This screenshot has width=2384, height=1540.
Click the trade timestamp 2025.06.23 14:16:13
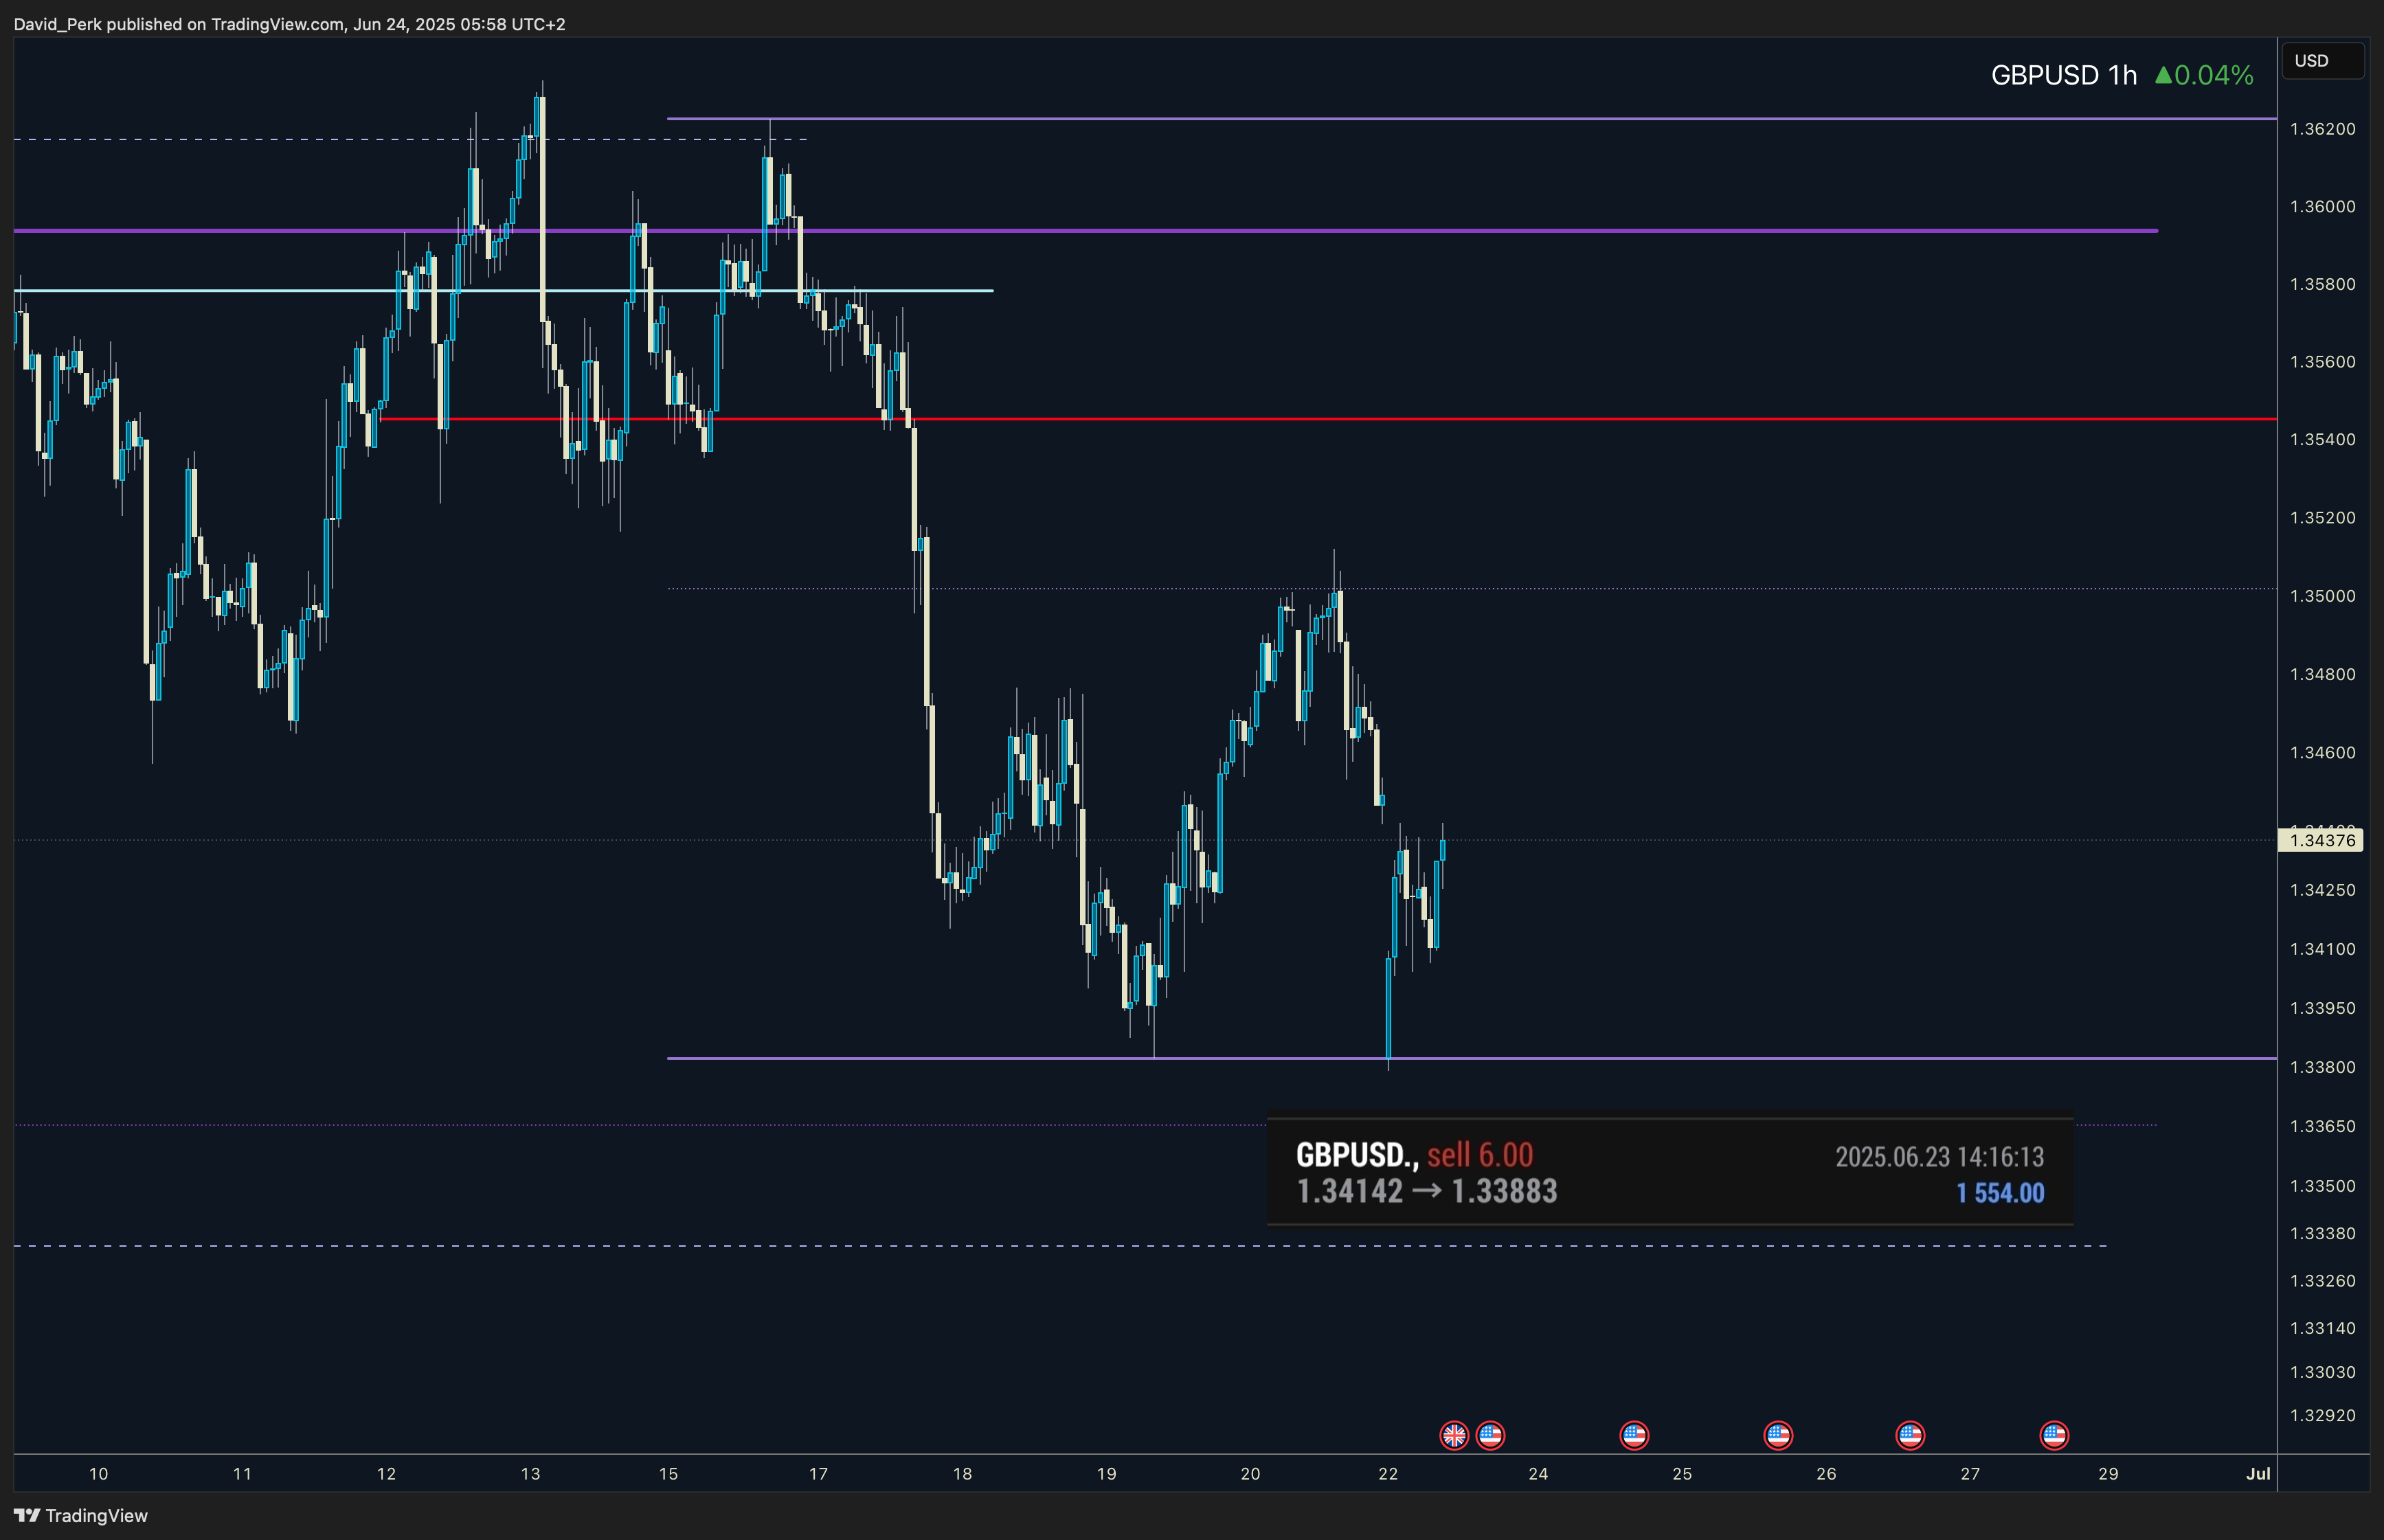coord(1939,1157)
